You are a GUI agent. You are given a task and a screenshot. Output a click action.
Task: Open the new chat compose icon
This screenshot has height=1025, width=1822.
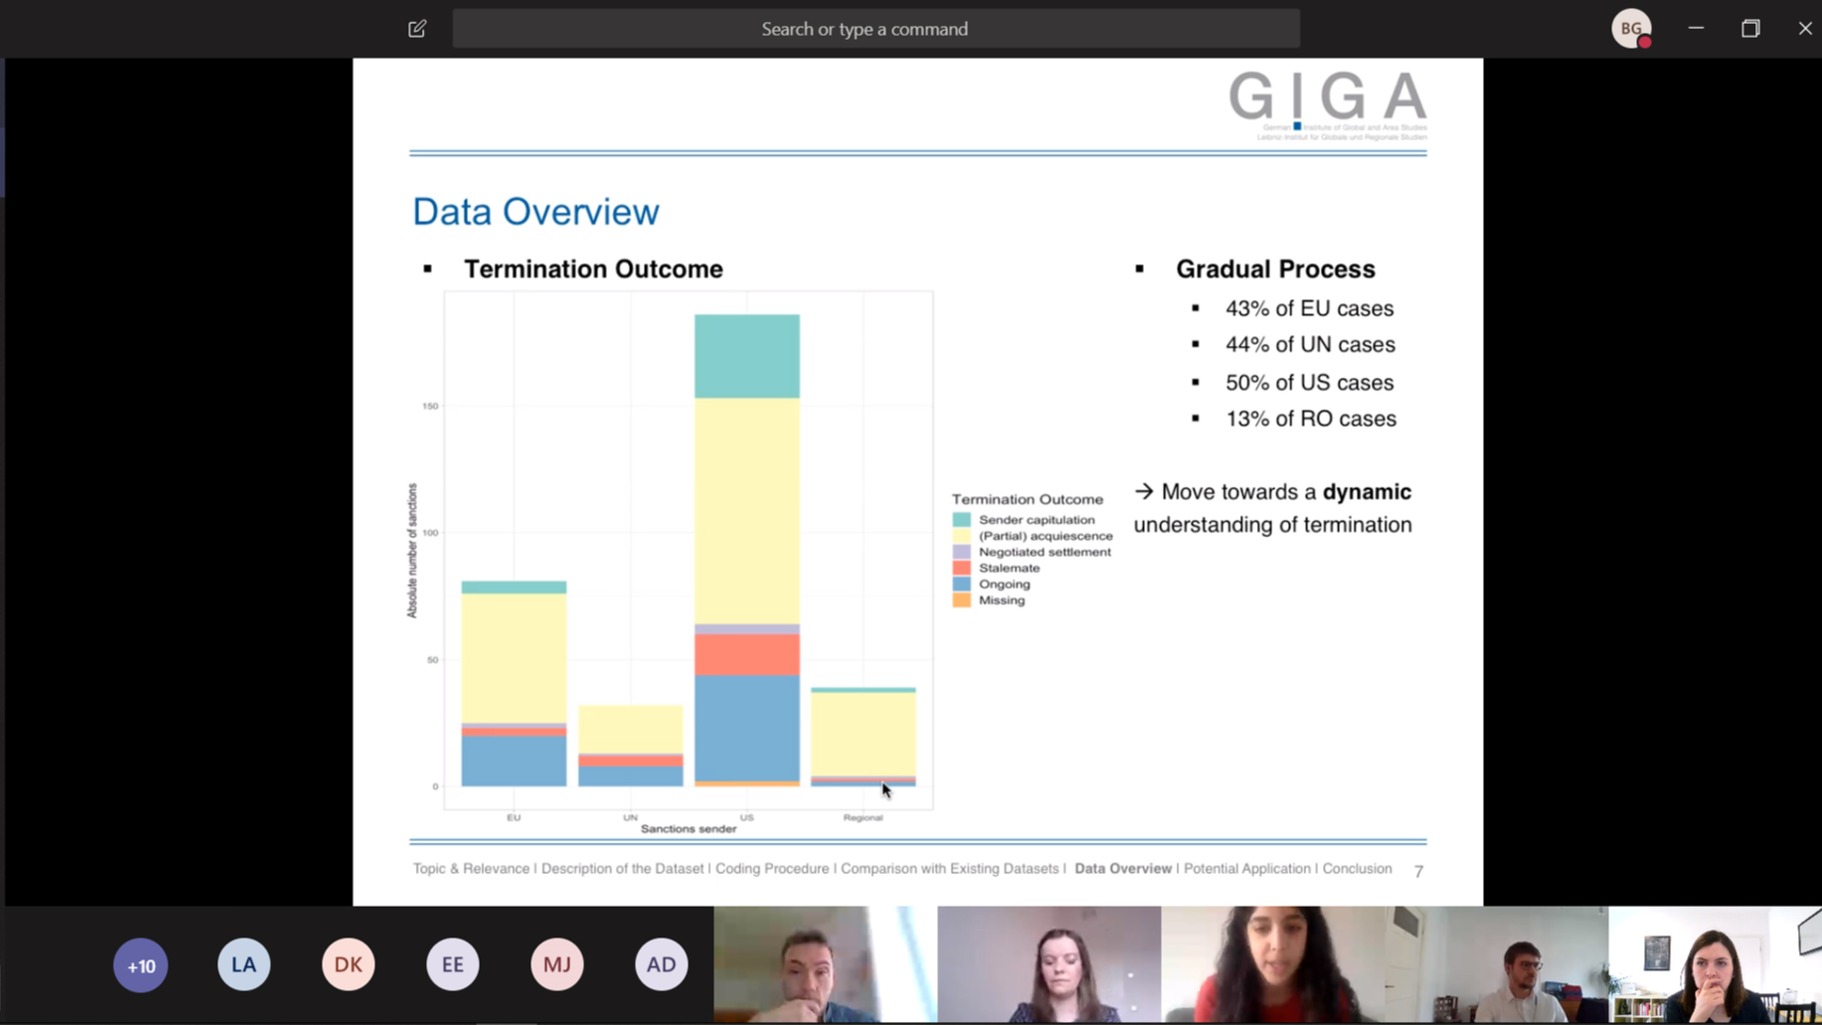pos(417,28)
